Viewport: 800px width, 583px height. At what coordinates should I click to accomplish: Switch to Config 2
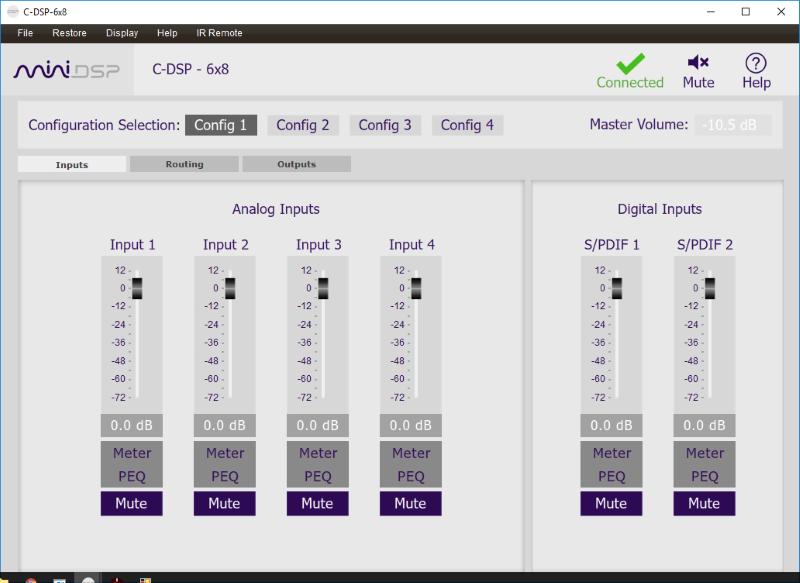click(x=303, y=125)
